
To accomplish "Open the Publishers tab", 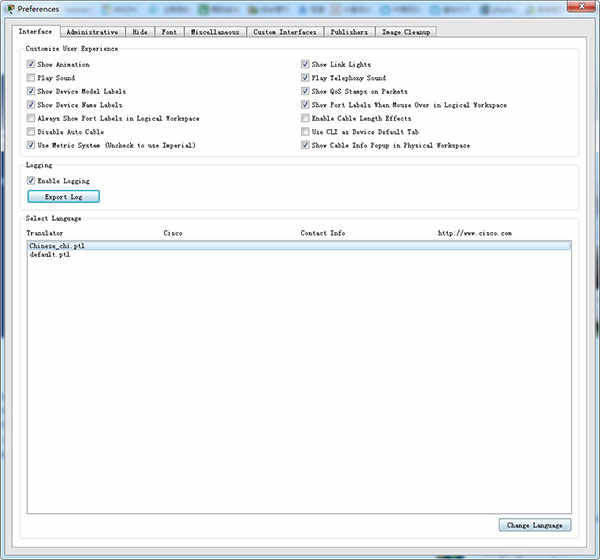I will (x=349, y=32).
